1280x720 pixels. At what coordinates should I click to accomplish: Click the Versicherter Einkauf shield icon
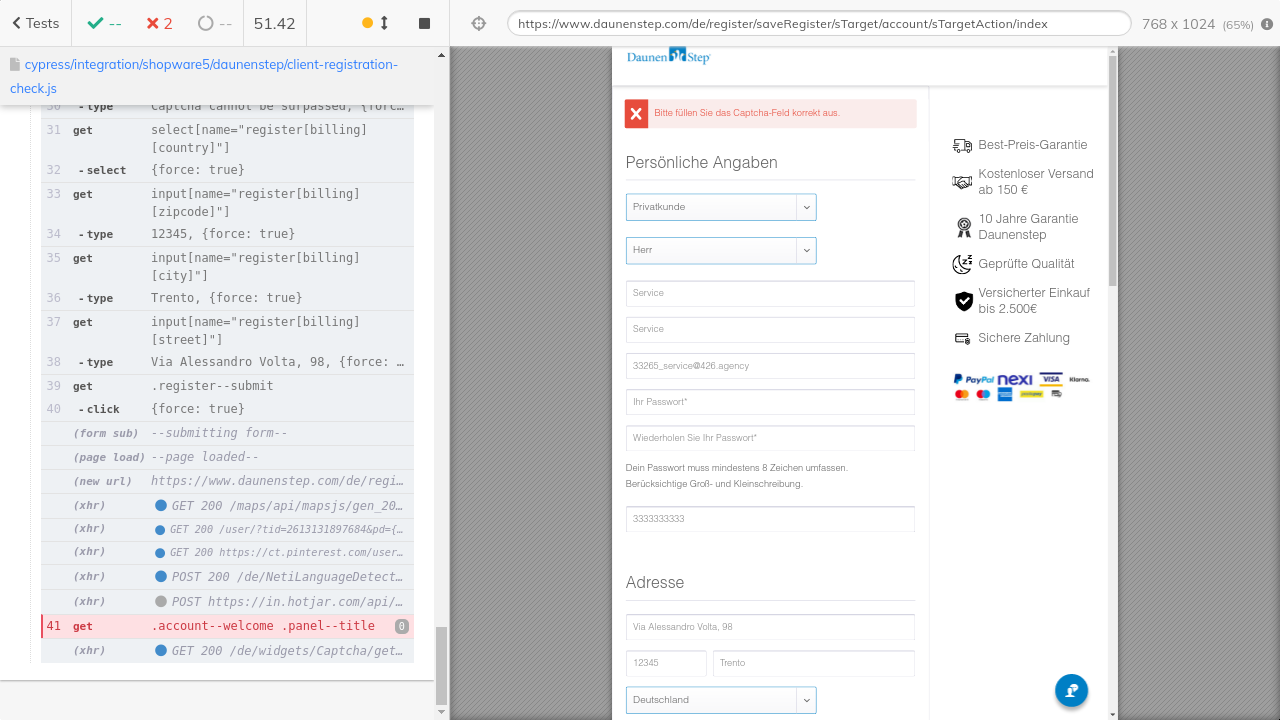[x=963, y=301]
